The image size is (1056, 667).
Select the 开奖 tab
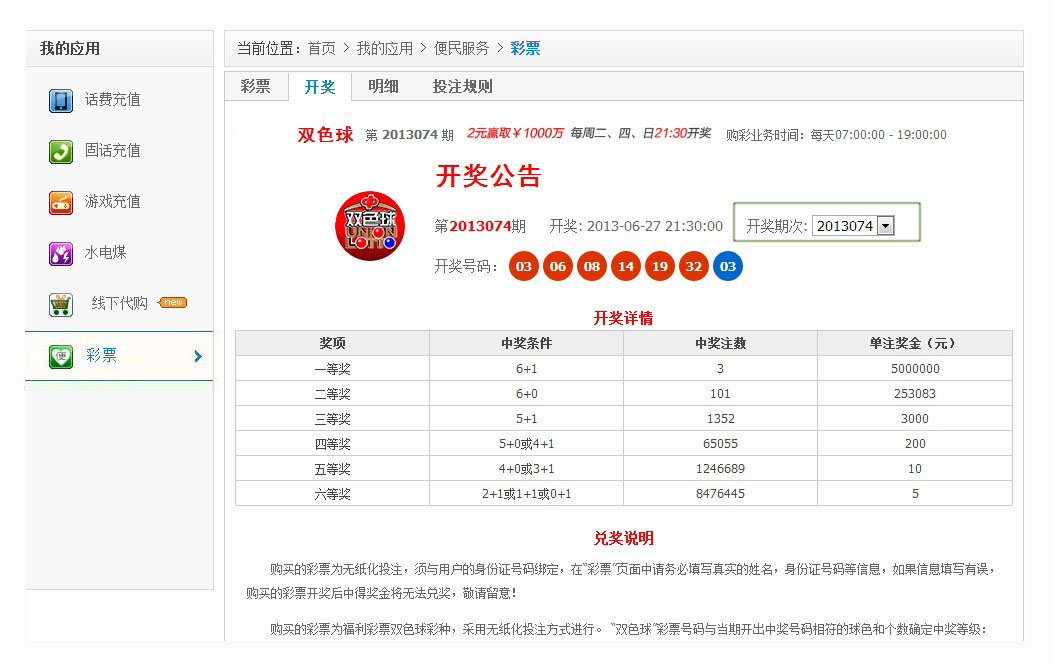click(x=320, y=87)
